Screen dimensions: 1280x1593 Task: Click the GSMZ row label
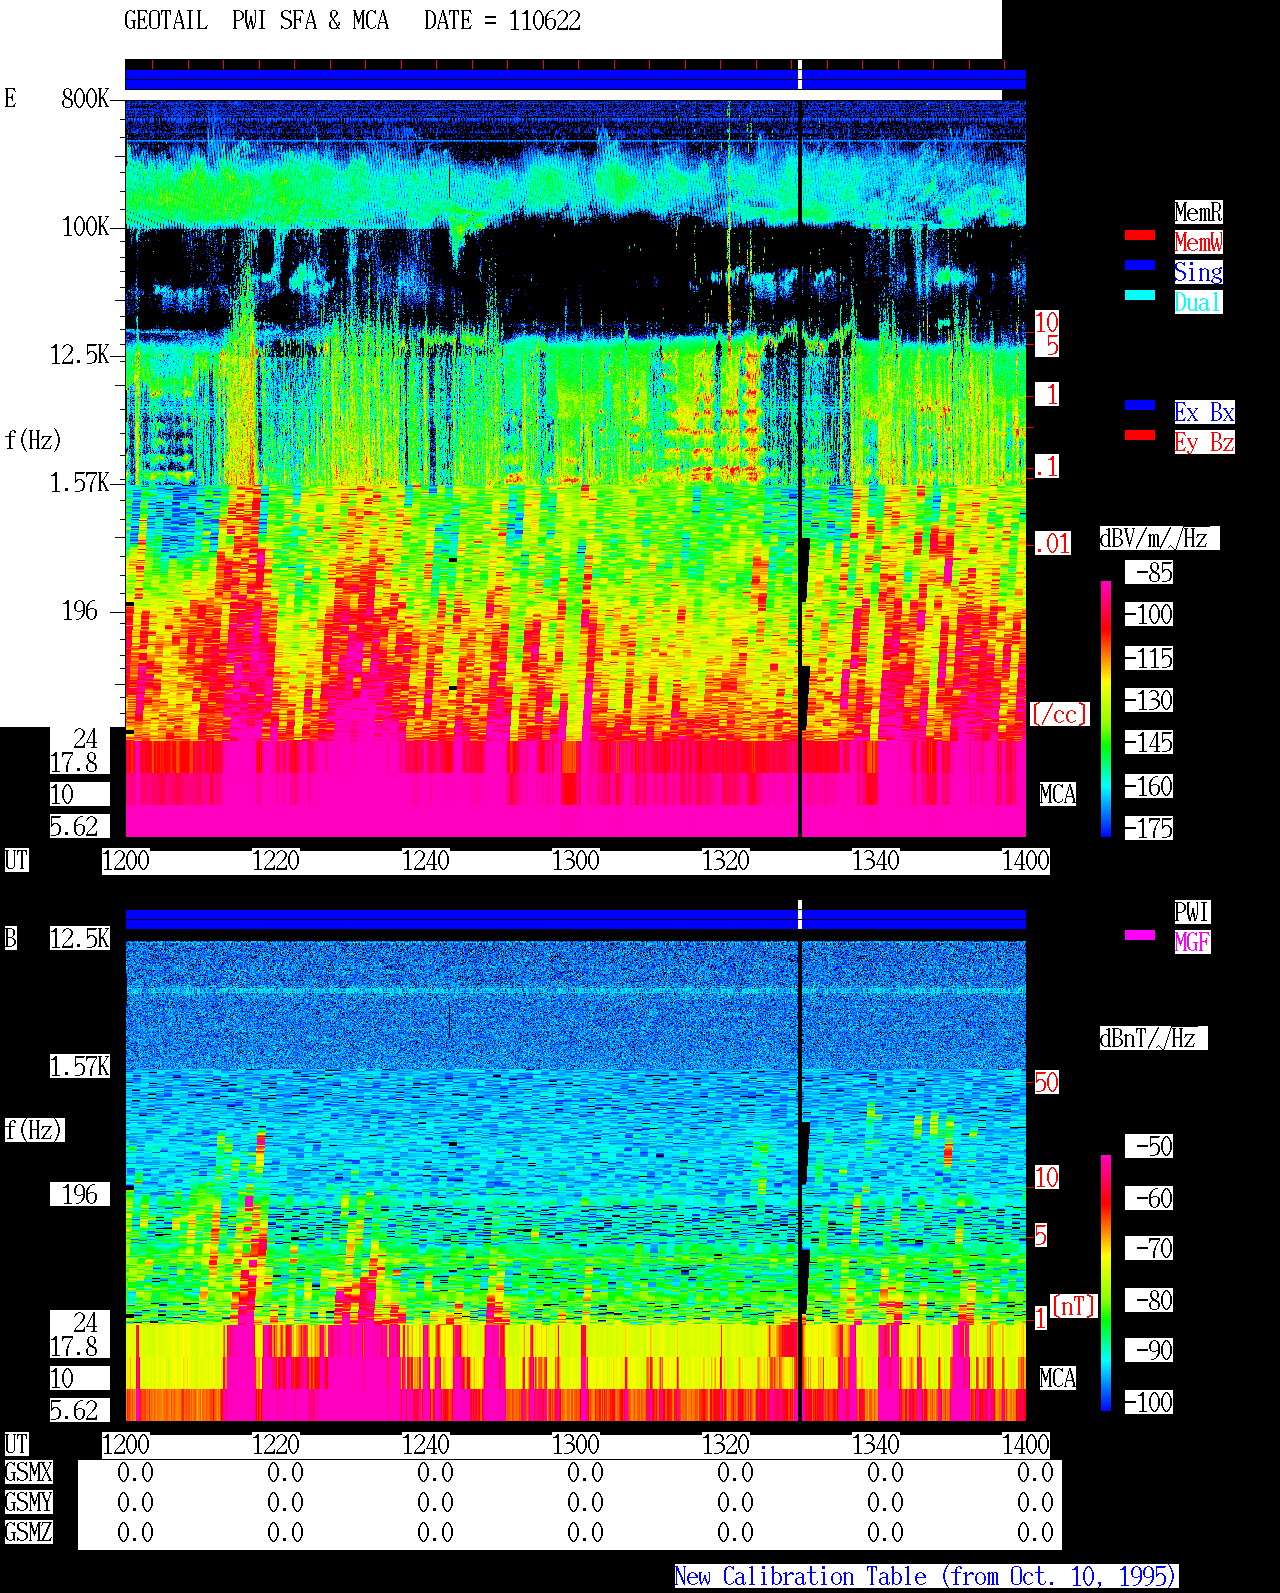pos(28,1532)
